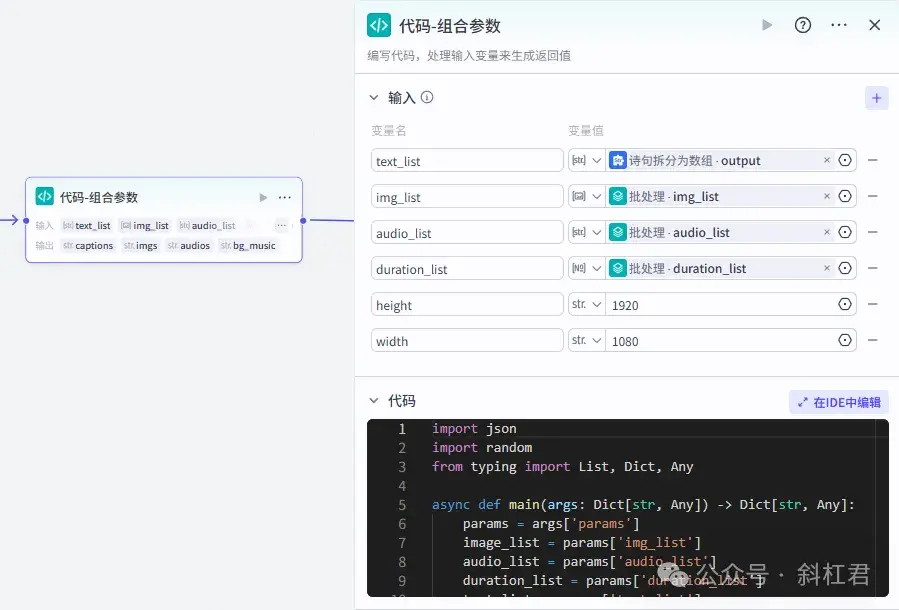The height and width of the screenshot is (610, 899).
Task: Click the node's output connection port
Action: coord(303,220)
